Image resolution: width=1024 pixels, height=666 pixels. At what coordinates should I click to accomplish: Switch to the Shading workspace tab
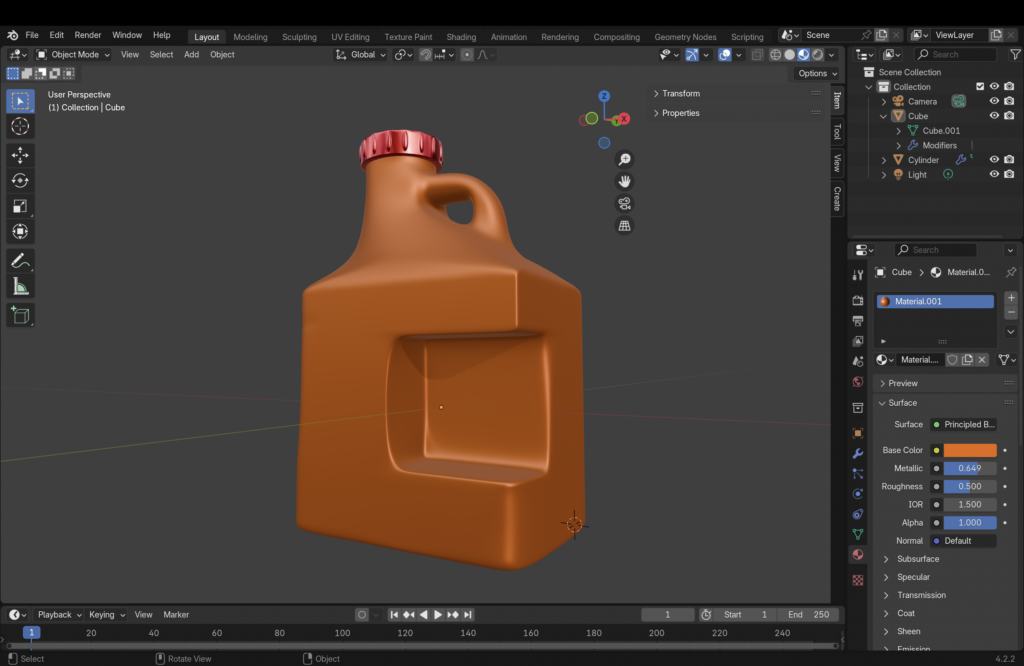point(461,37)
